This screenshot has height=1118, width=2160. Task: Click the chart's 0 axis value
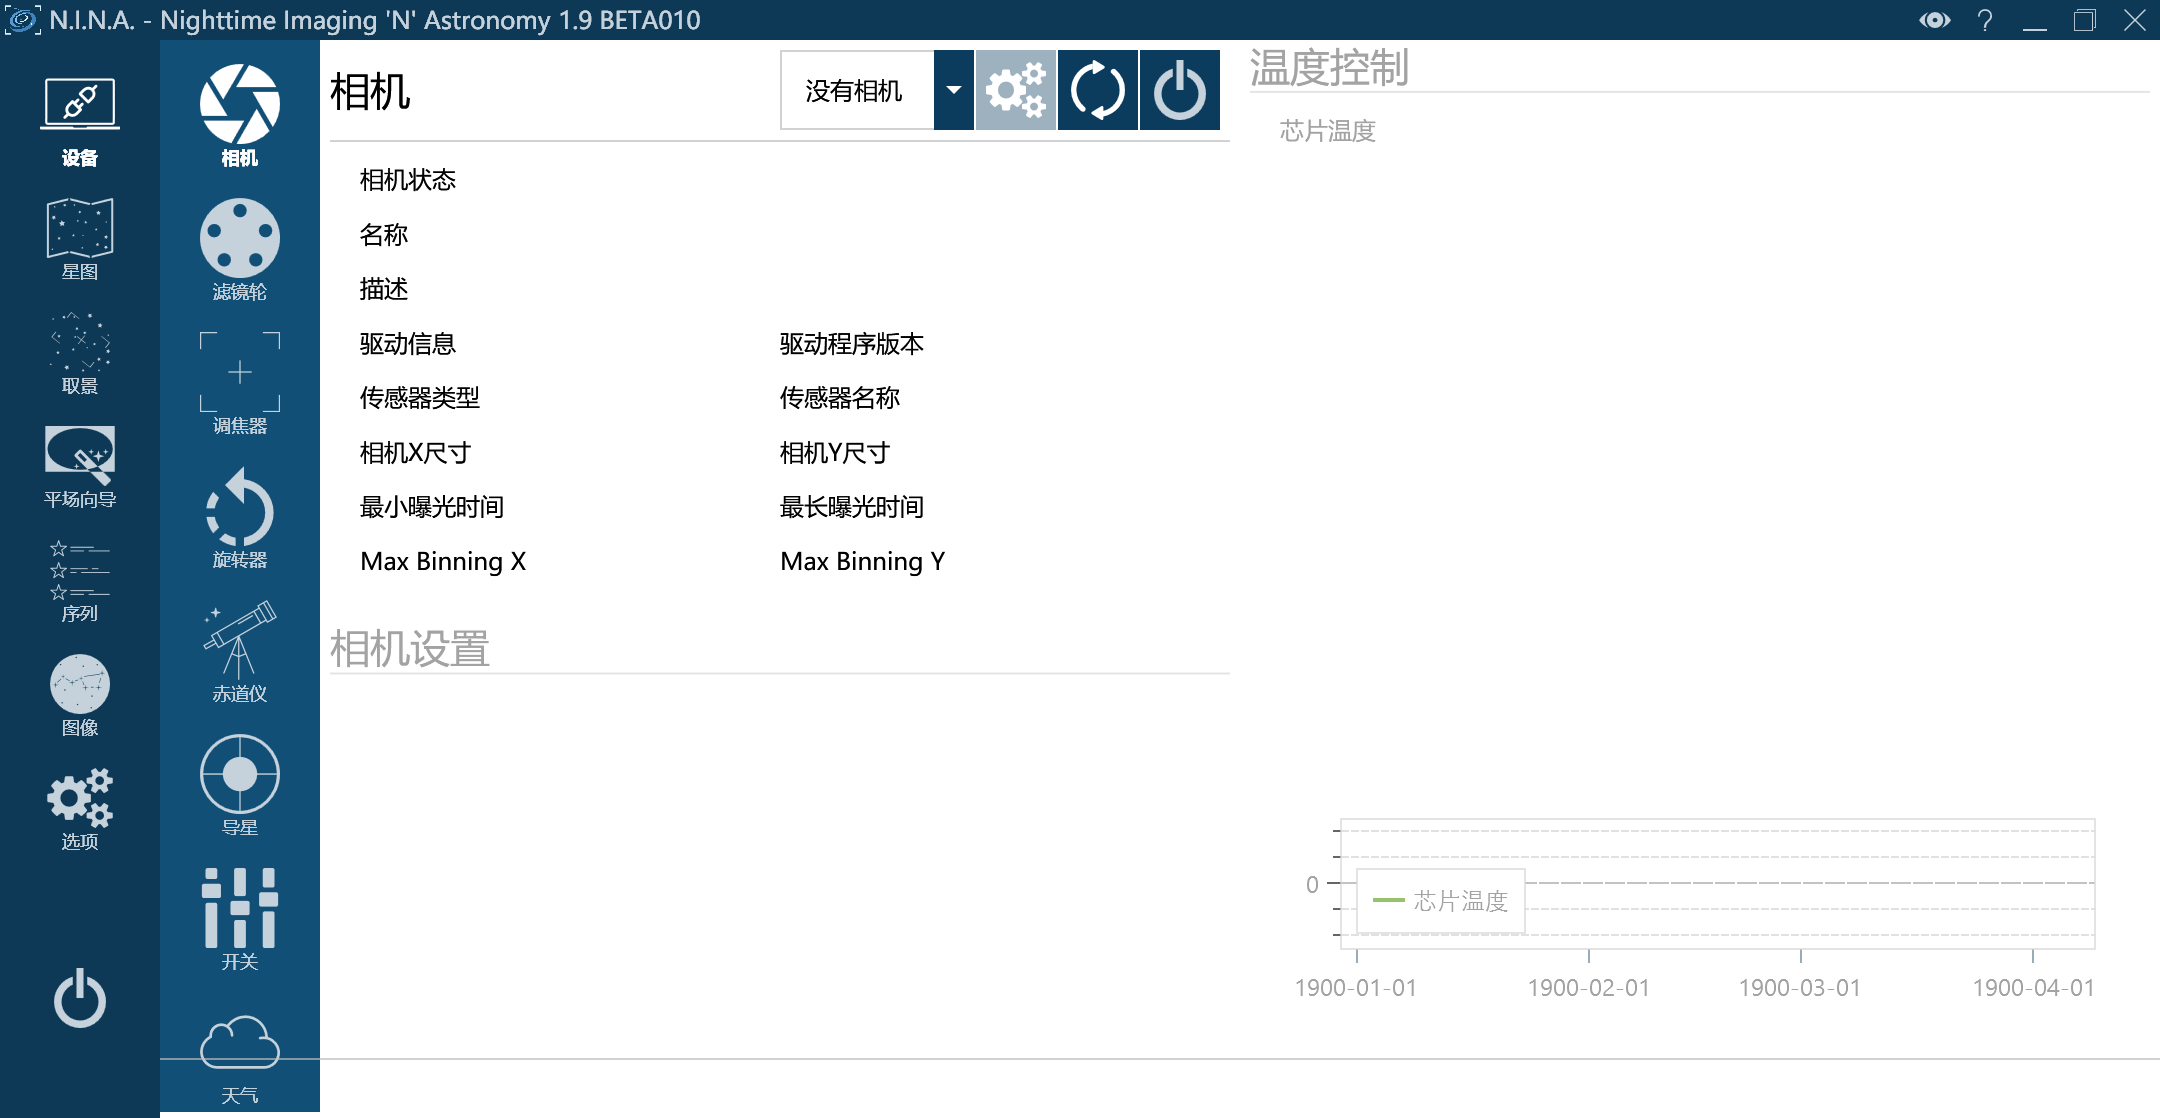[x=1312, y=884]
